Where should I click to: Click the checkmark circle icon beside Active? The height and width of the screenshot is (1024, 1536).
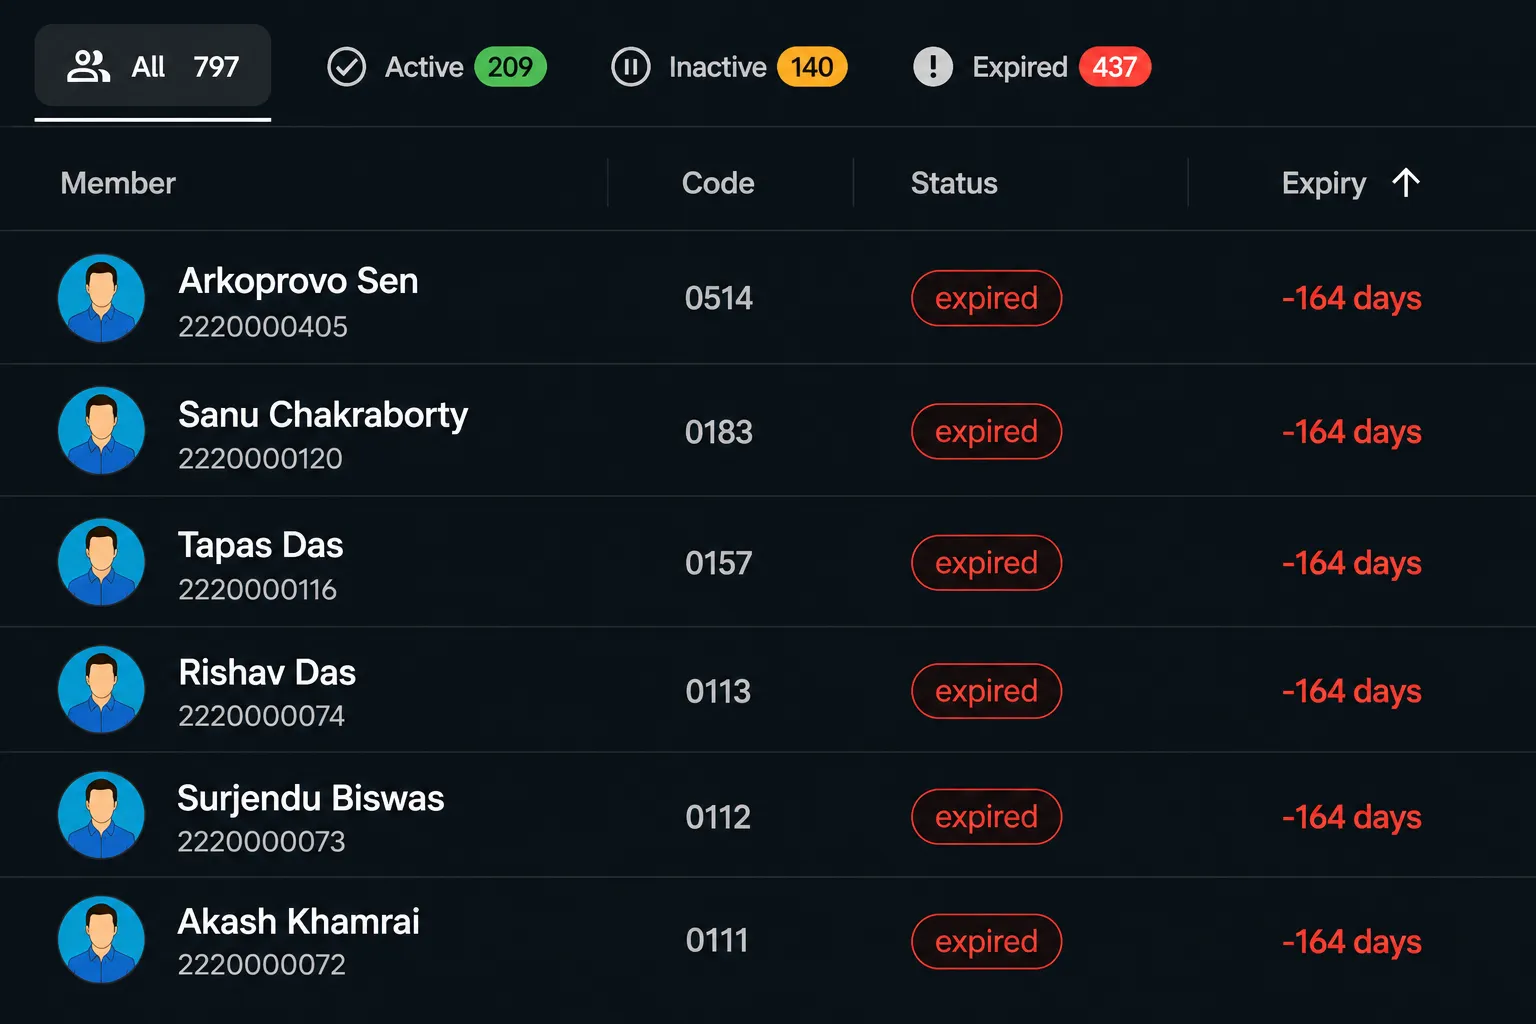(346, 67)
